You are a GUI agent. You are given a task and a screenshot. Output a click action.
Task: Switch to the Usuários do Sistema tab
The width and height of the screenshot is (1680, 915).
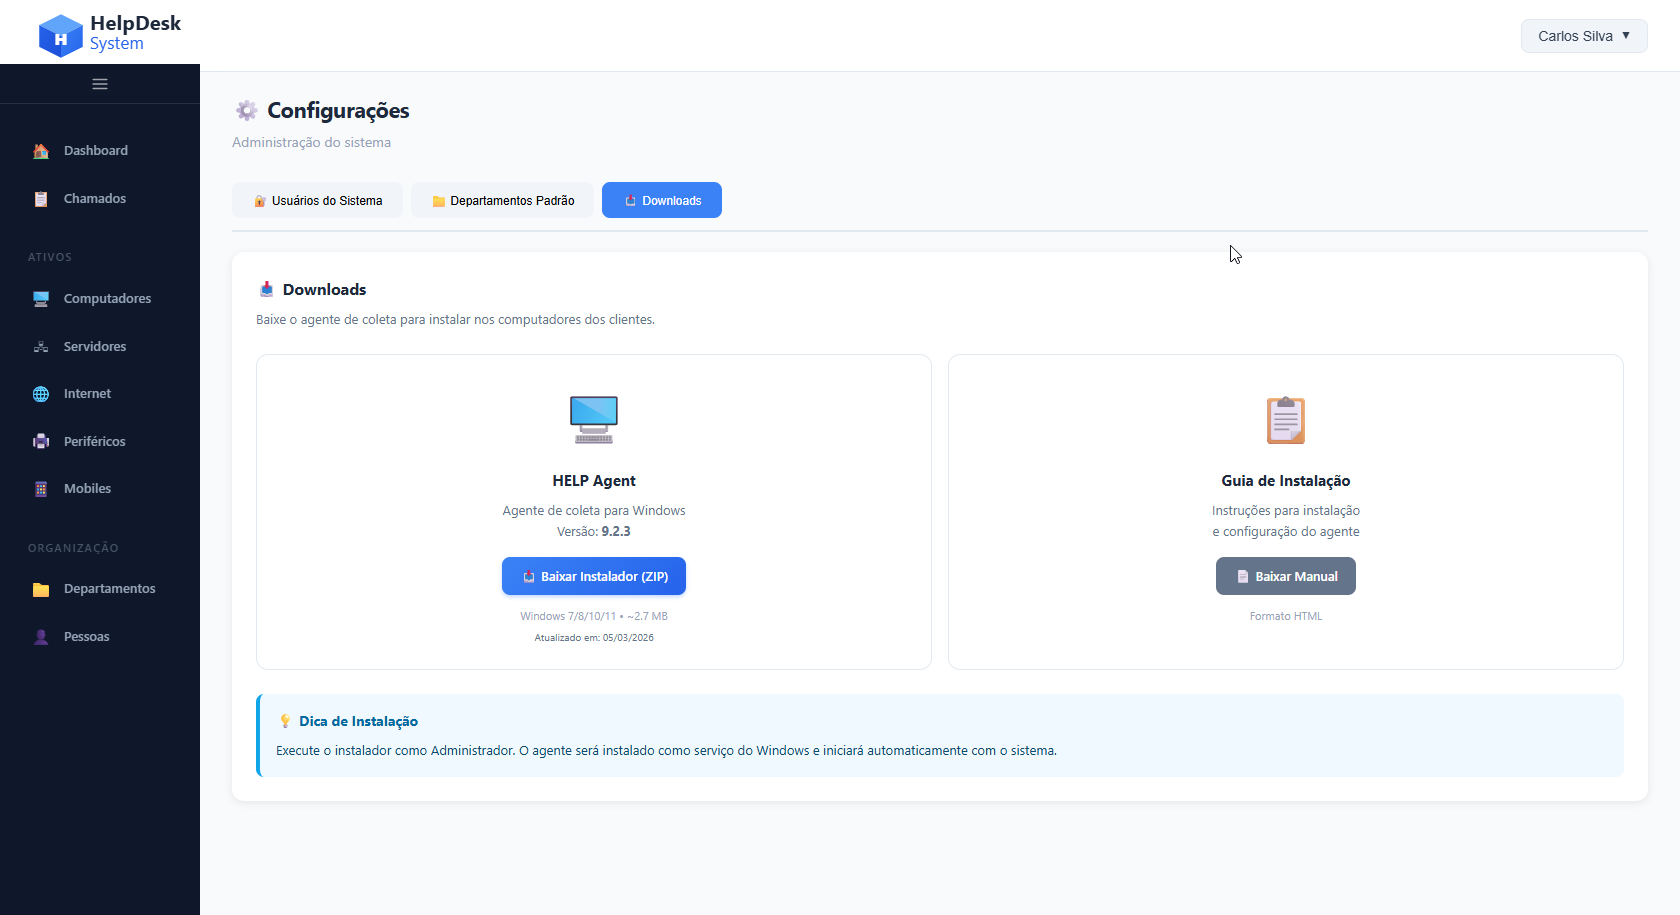coord(317,200)
